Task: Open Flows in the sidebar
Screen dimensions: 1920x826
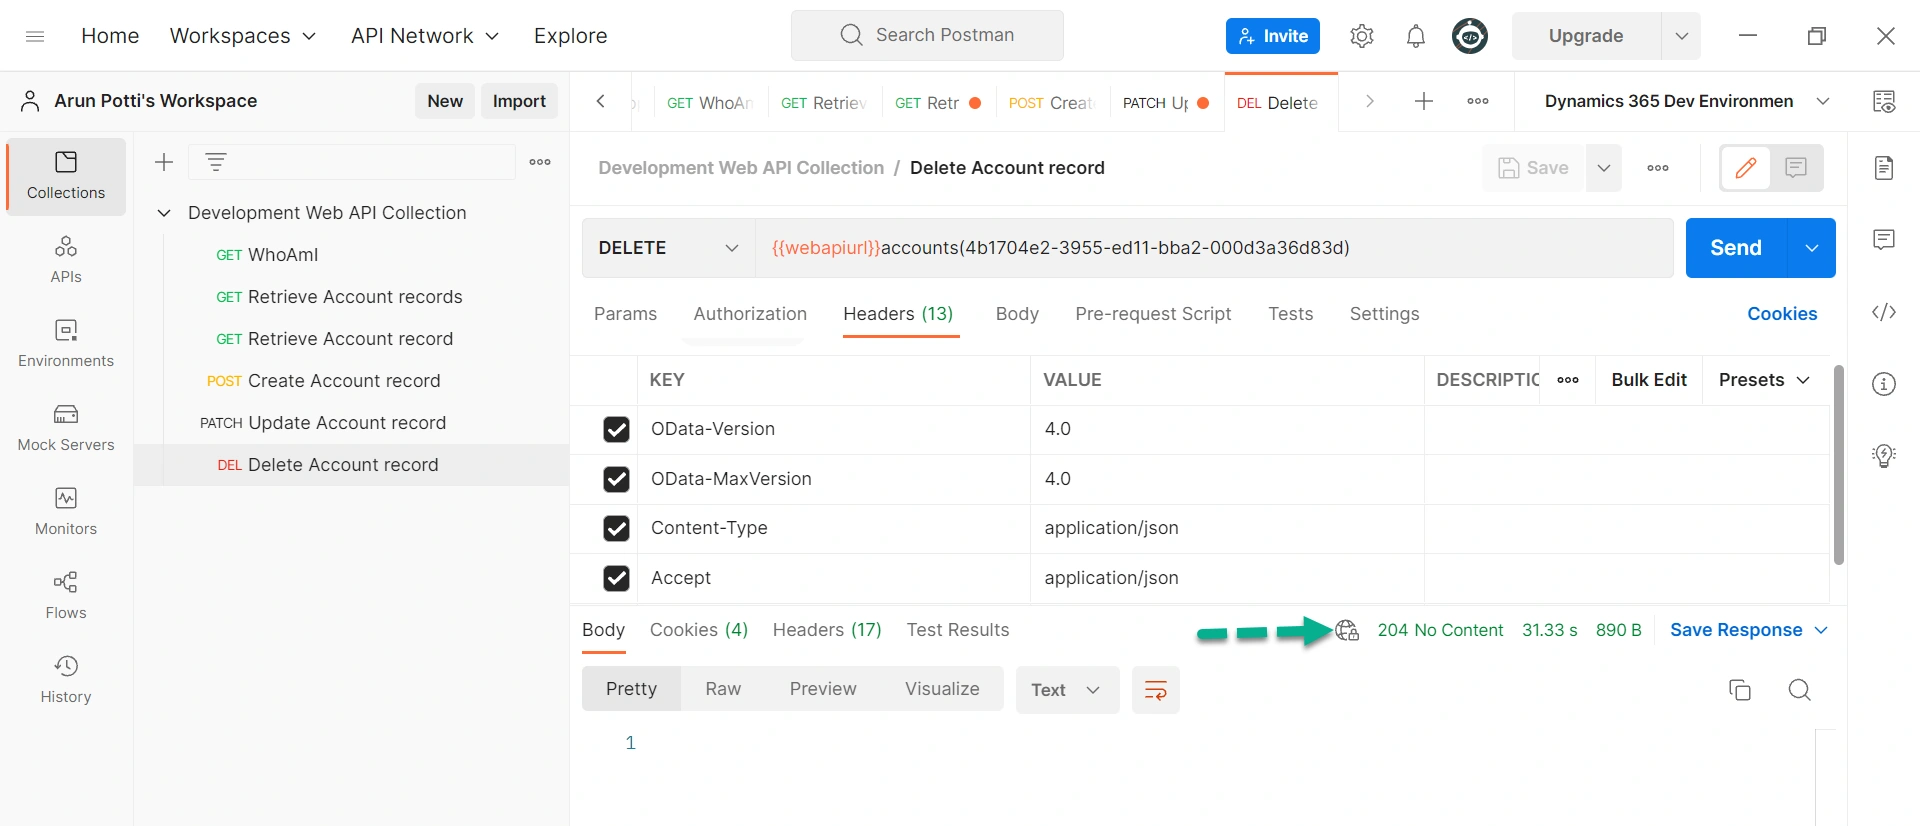Action: (66, 595)
